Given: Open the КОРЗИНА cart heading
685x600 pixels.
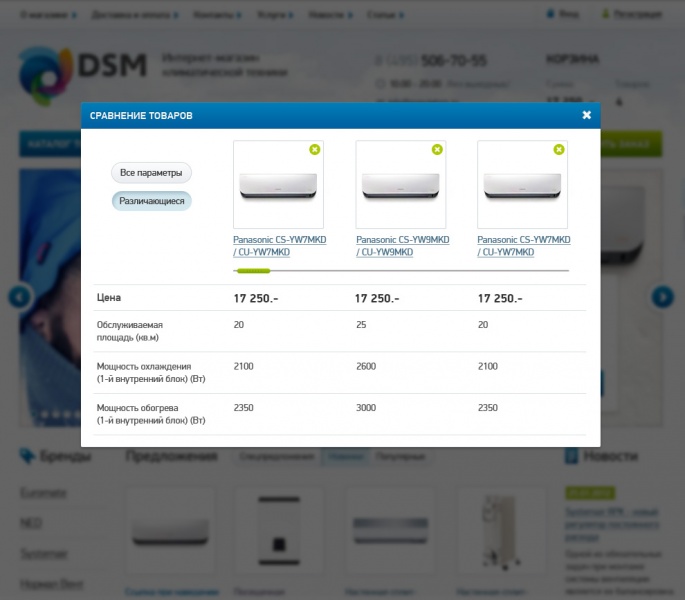Looking at the screenshot, I should (x=573, y=59).
